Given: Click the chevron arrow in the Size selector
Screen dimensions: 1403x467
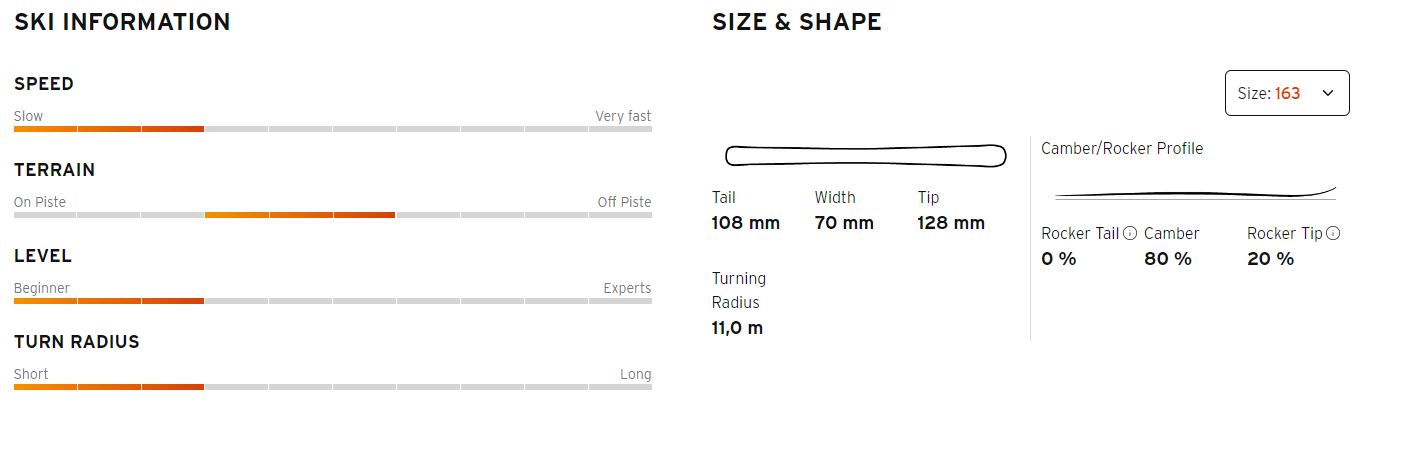Looking at the screenshot, I should (1328, 93).
